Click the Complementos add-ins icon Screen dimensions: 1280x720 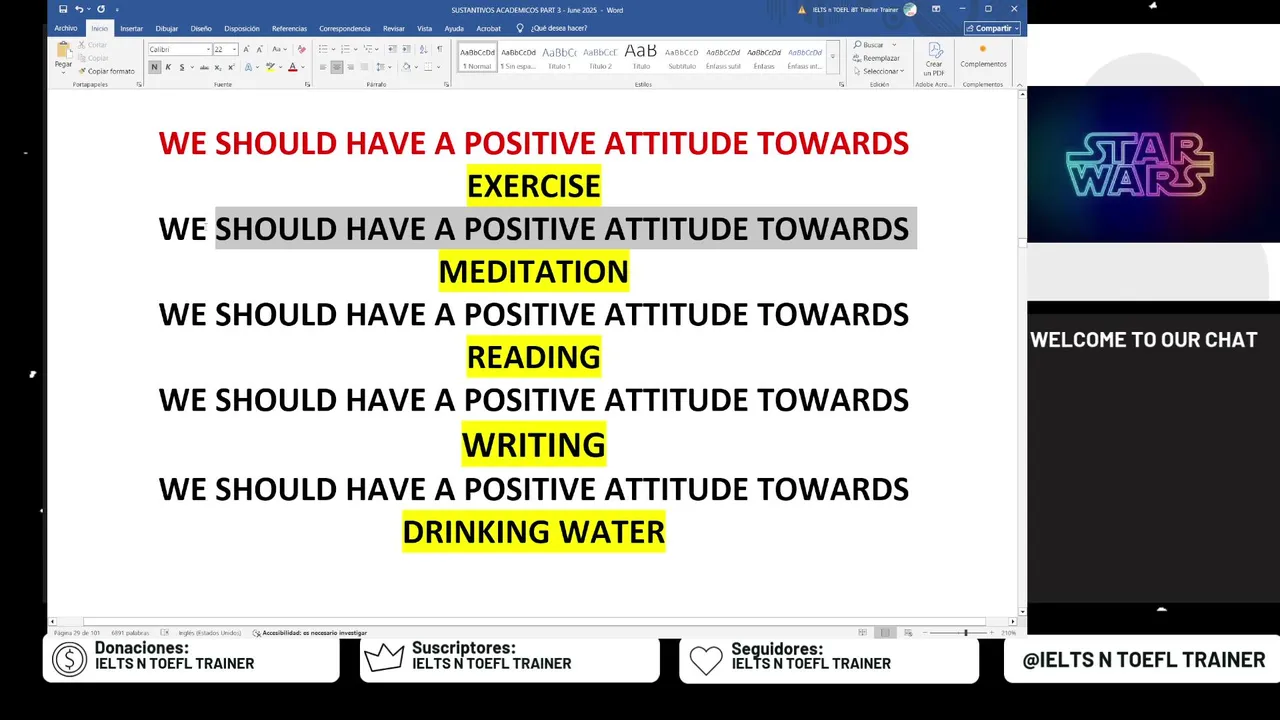point(983,56)
